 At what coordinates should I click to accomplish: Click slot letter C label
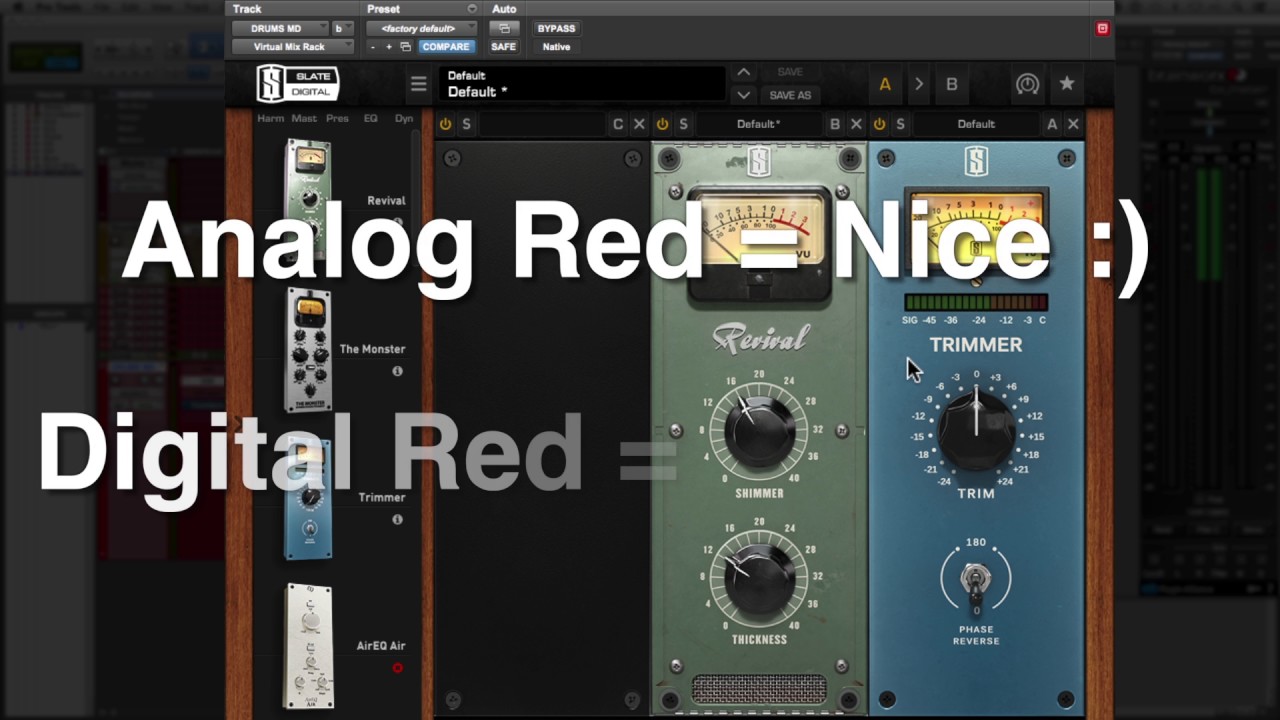click(618, 124)
